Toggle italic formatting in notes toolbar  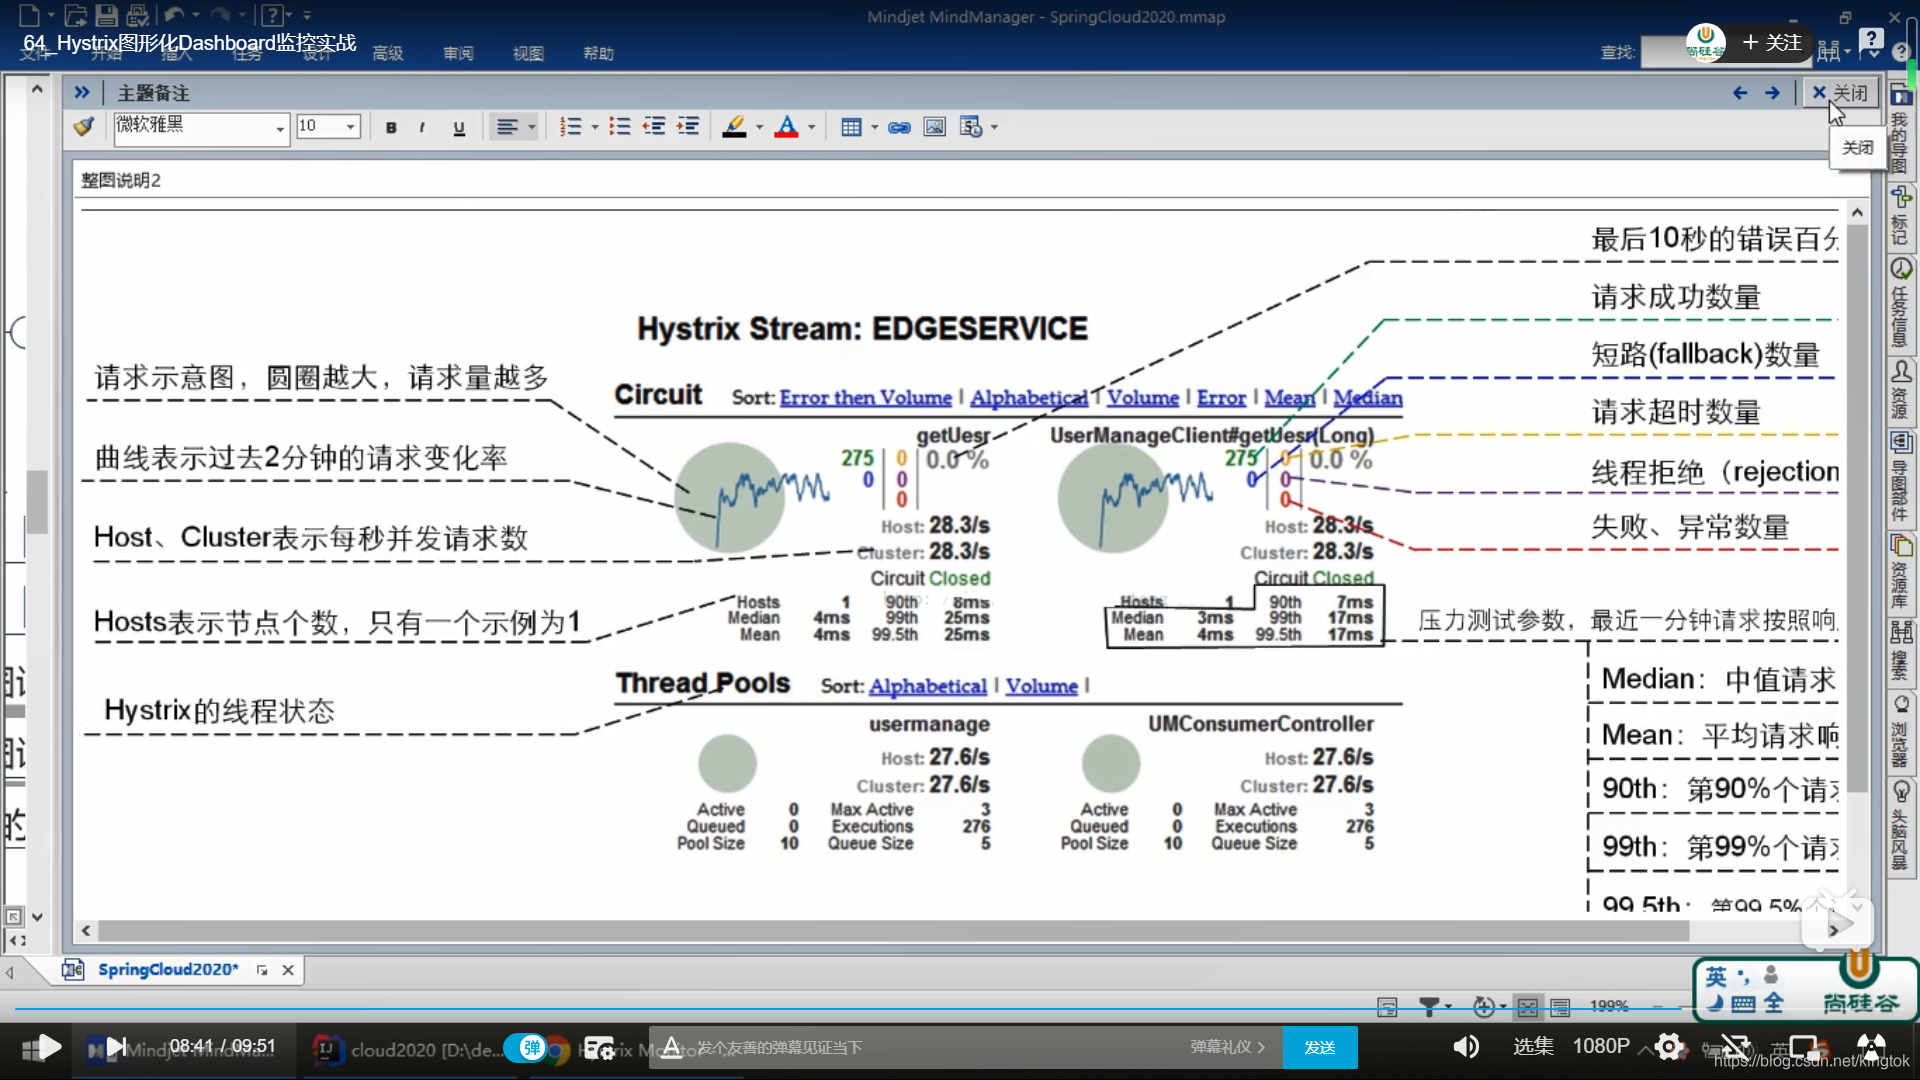[x=422, y=127]
